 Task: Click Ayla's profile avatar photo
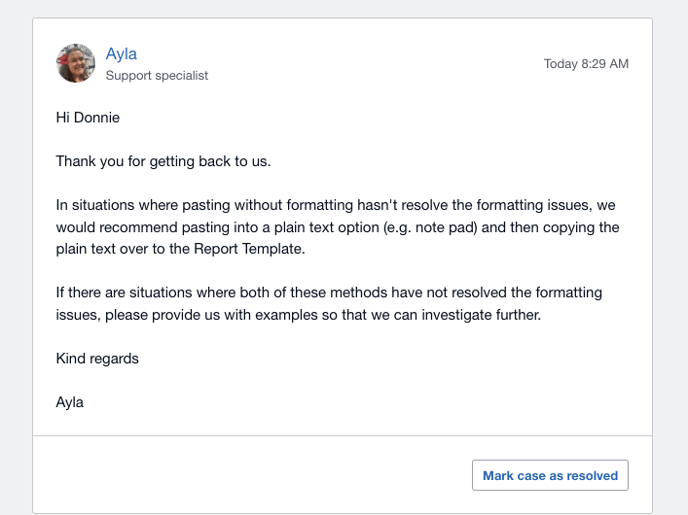[75, 63]
